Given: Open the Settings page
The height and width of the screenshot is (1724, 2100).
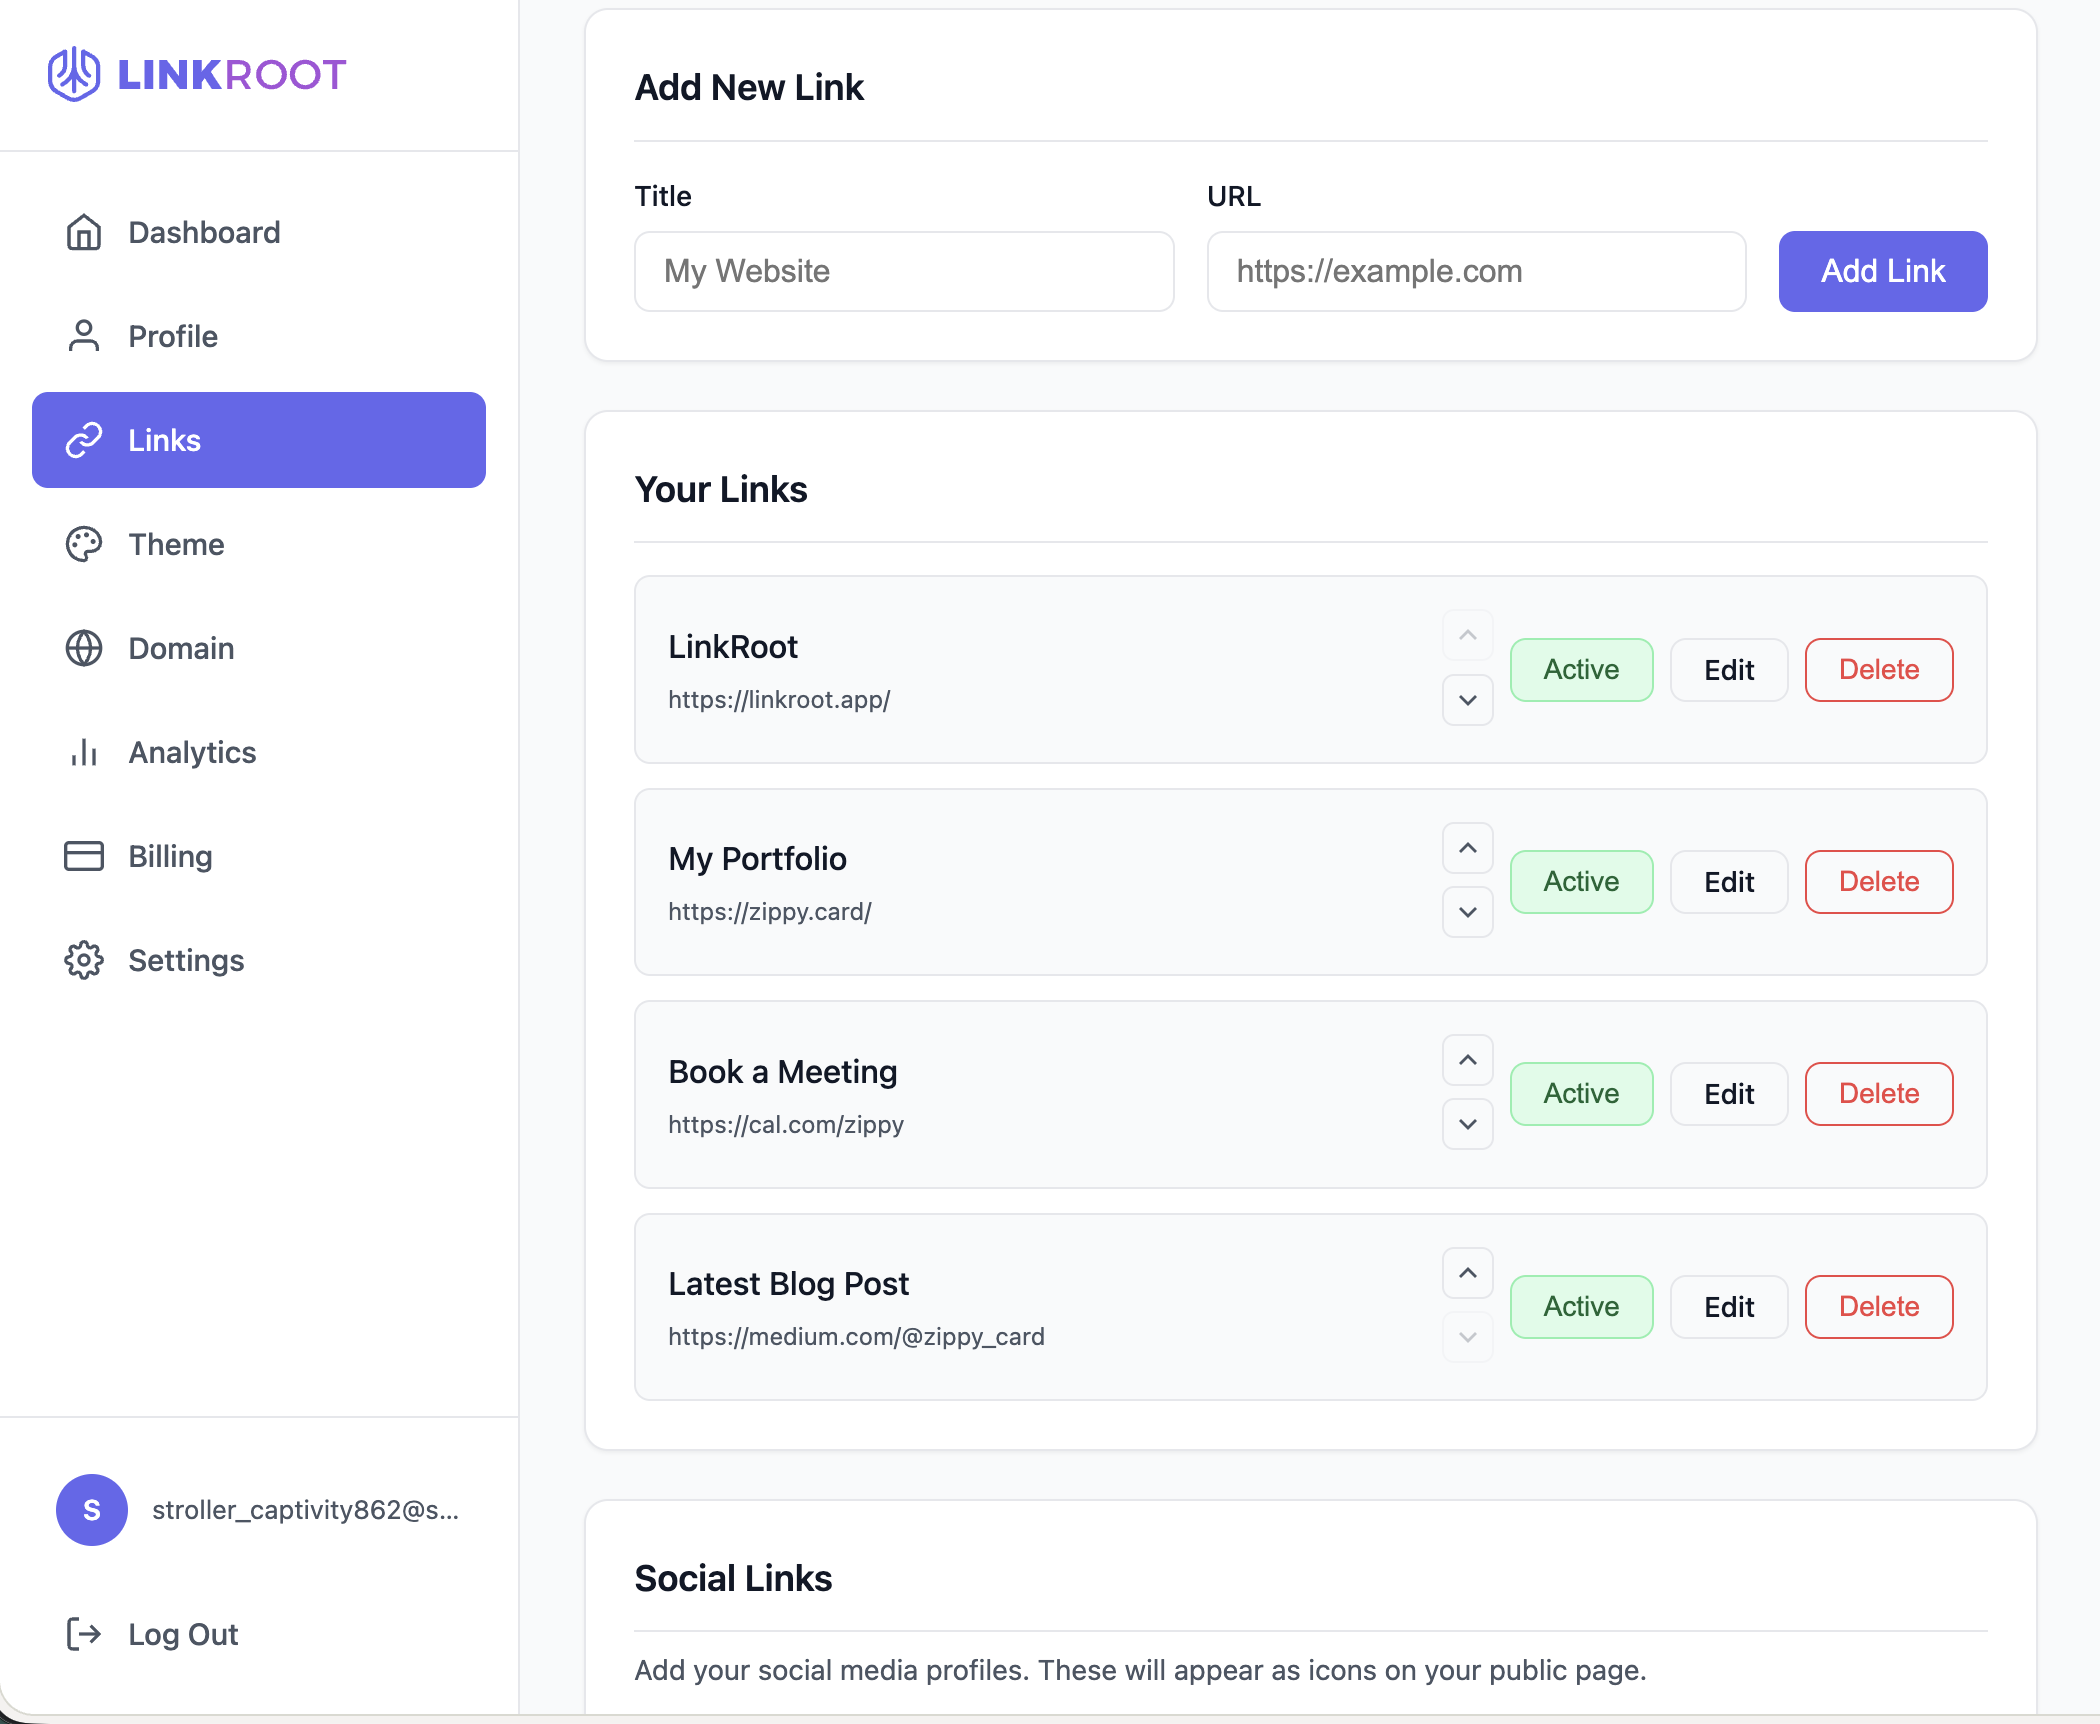Looking at the screenshot, I should (259, 960).
